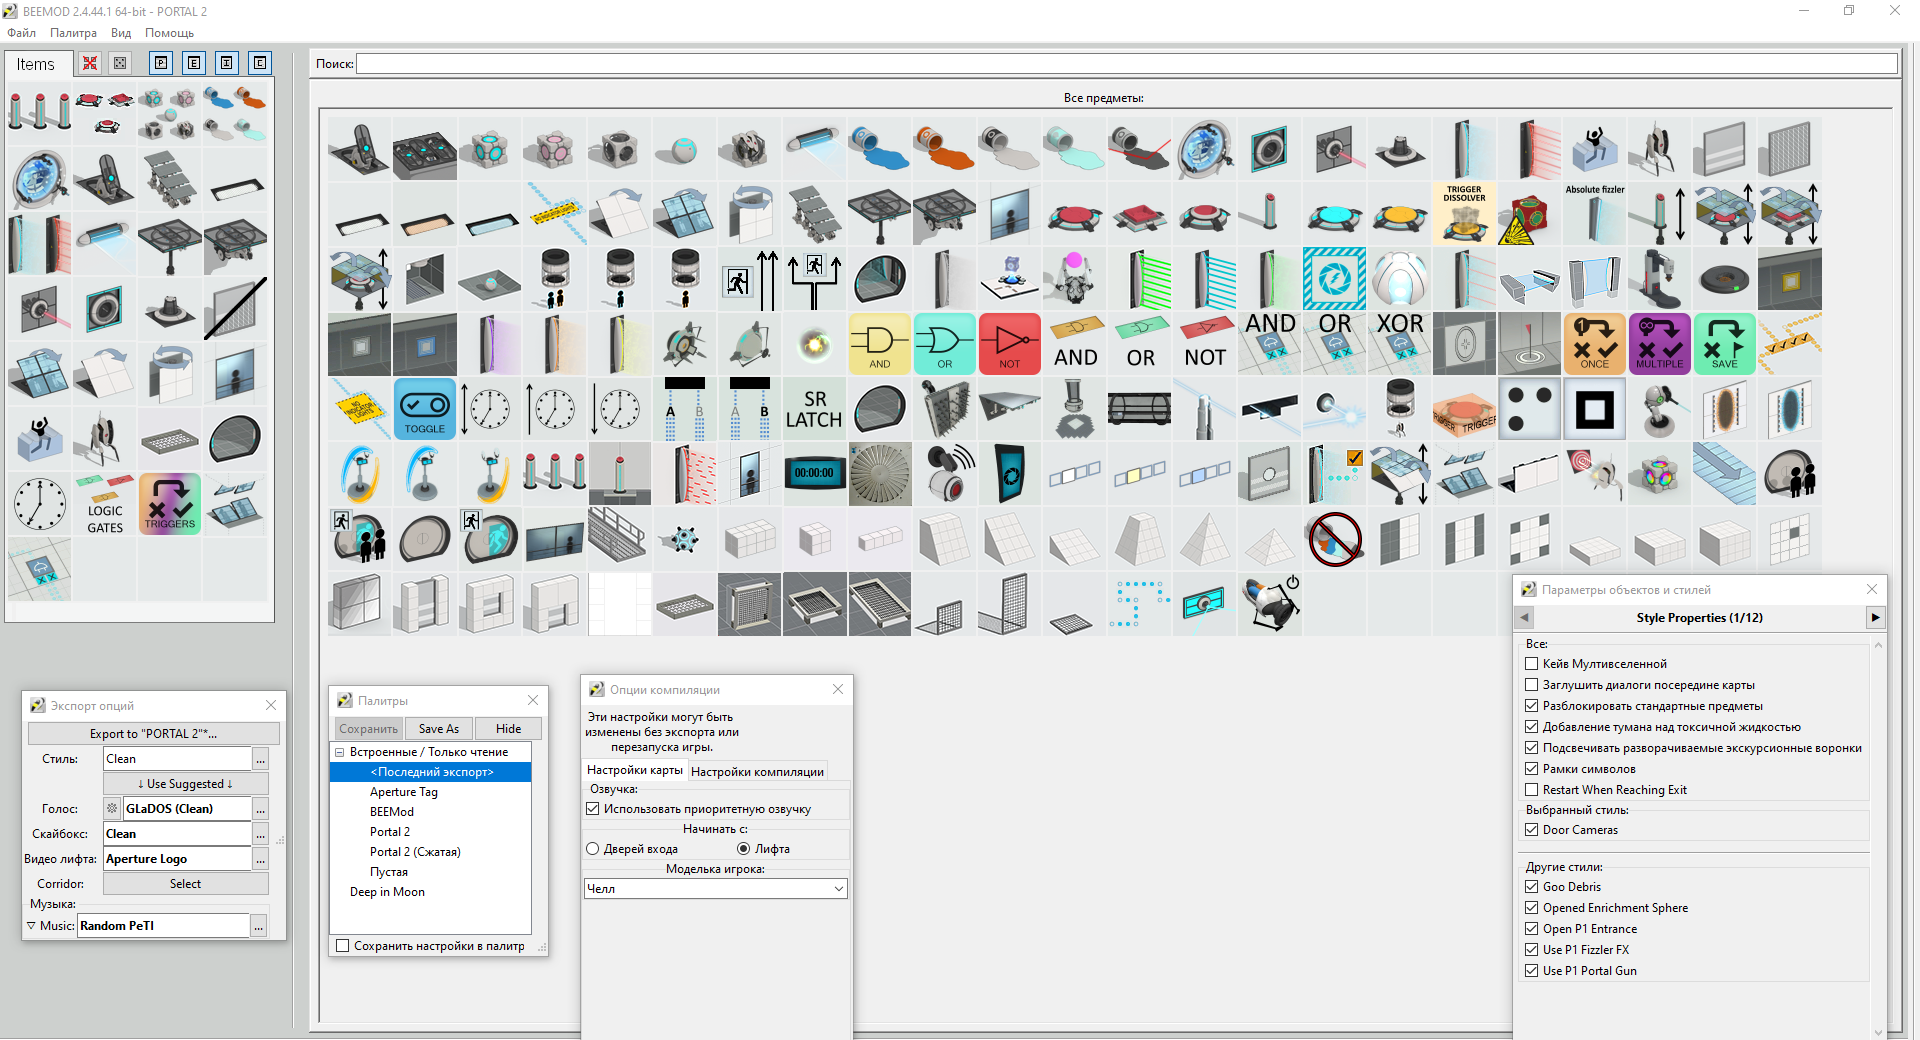Toggle the P window button in toolbar
This screenshot has height=1040, width=1920.
click(x=161, y=63)
